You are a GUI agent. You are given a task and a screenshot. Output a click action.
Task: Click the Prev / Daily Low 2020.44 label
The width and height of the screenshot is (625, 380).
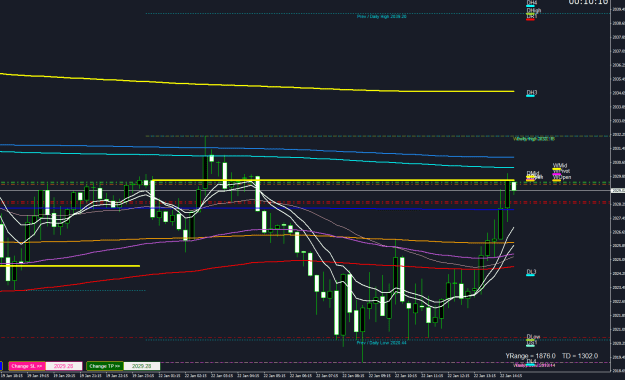point(381,343)
